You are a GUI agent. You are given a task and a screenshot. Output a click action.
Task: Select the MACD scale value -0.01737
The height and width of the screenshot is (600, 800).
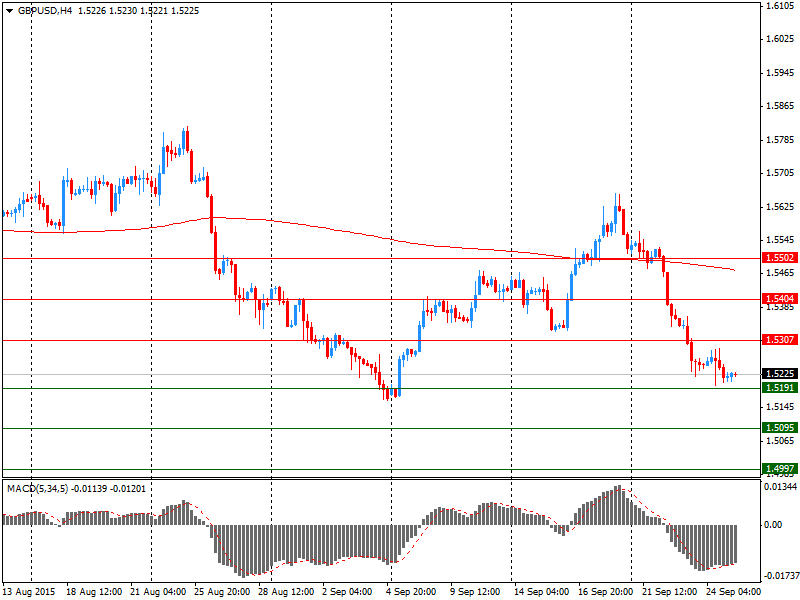point(781,576)
